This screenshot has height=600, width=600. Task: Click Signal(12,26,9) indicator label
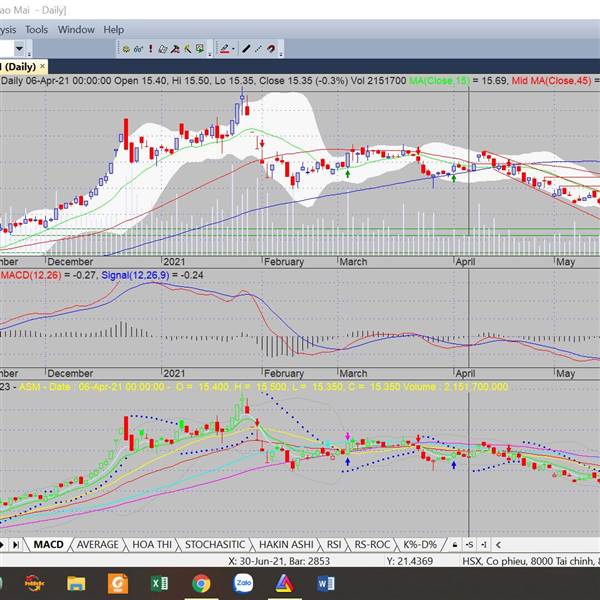coord(135,275)
